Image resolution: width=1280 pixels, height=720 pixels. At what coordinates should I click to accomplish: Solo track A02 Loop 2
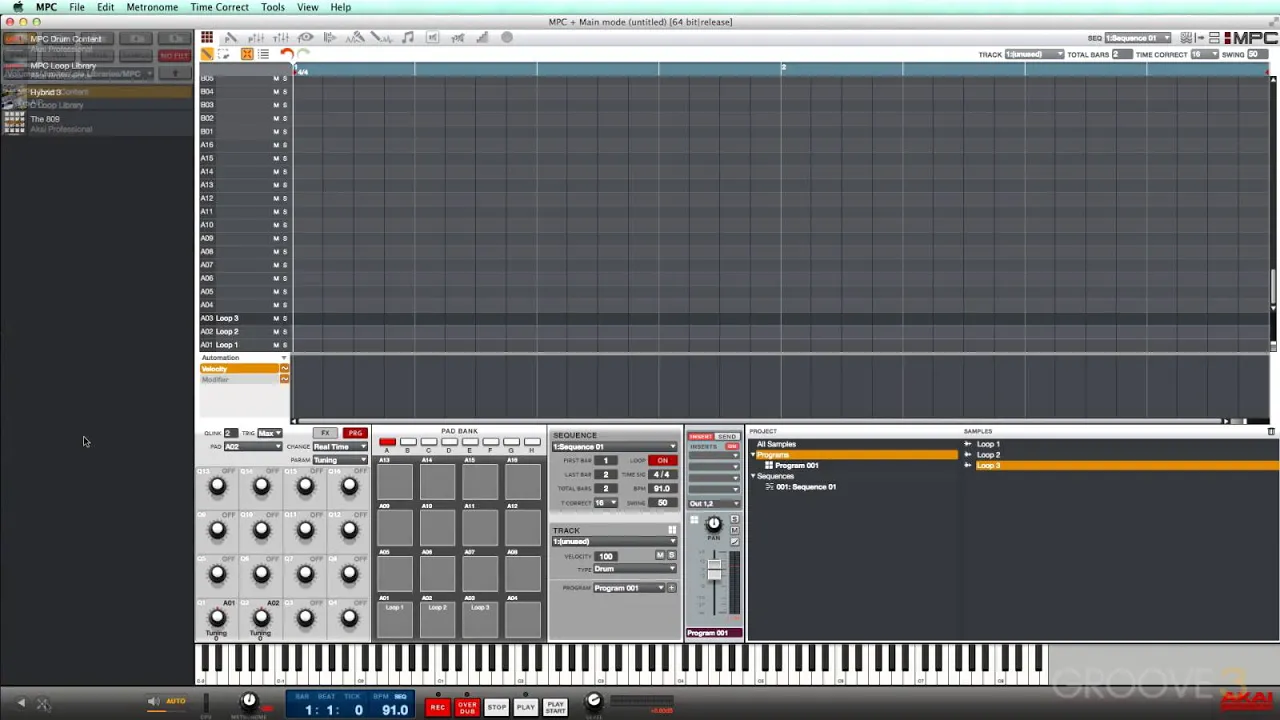pos(284,331)
